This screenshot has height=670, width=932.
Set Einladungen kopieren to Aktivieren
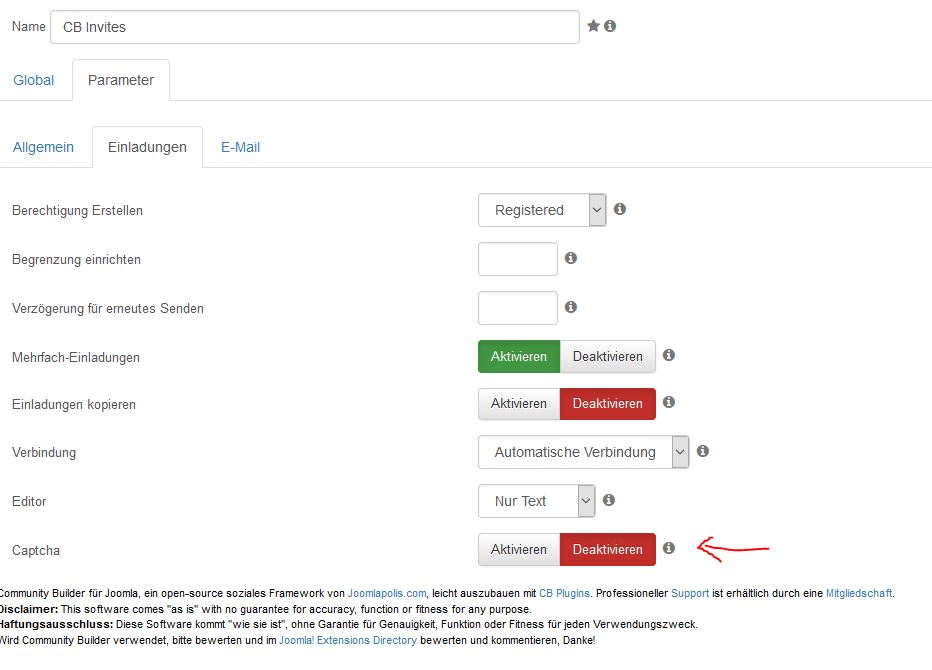pyautogui.click(x=519, y=404)
